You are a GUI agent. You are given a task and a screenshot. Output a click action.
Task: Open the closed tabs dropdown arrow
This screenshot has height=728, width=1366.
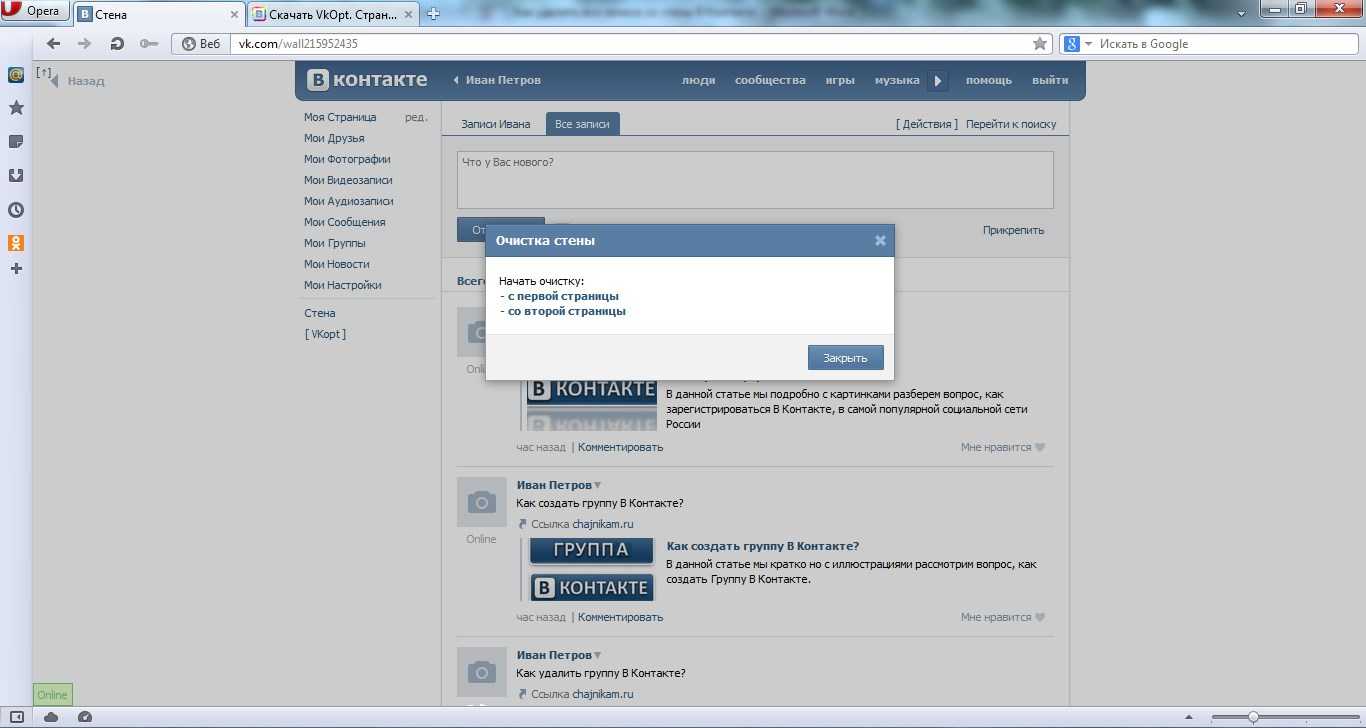[1241, 13]
